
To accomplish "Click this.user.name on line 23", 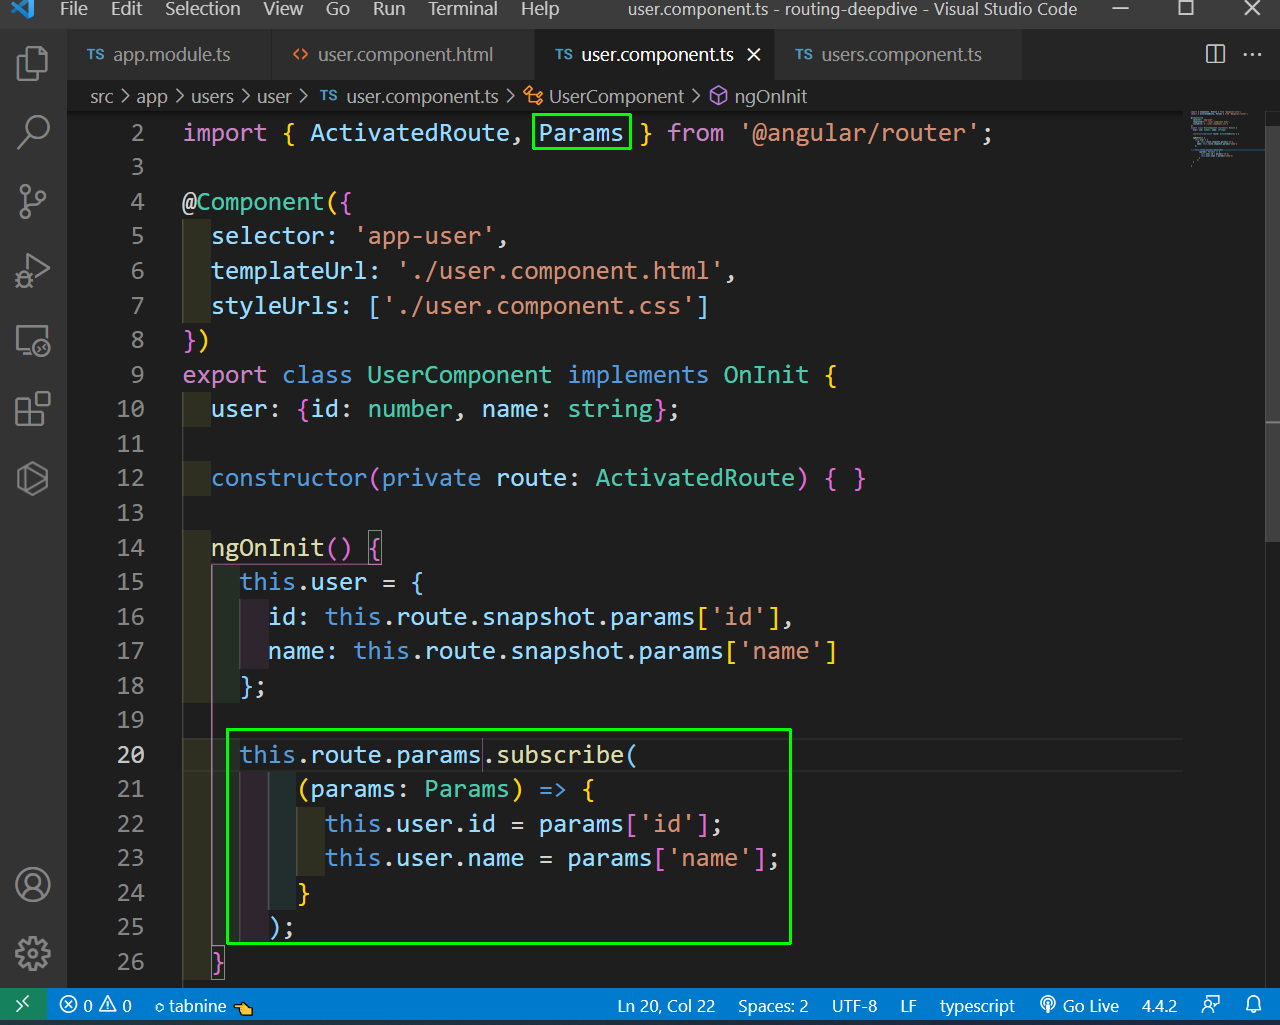I will pyautogui.click(x=424, y=858).
